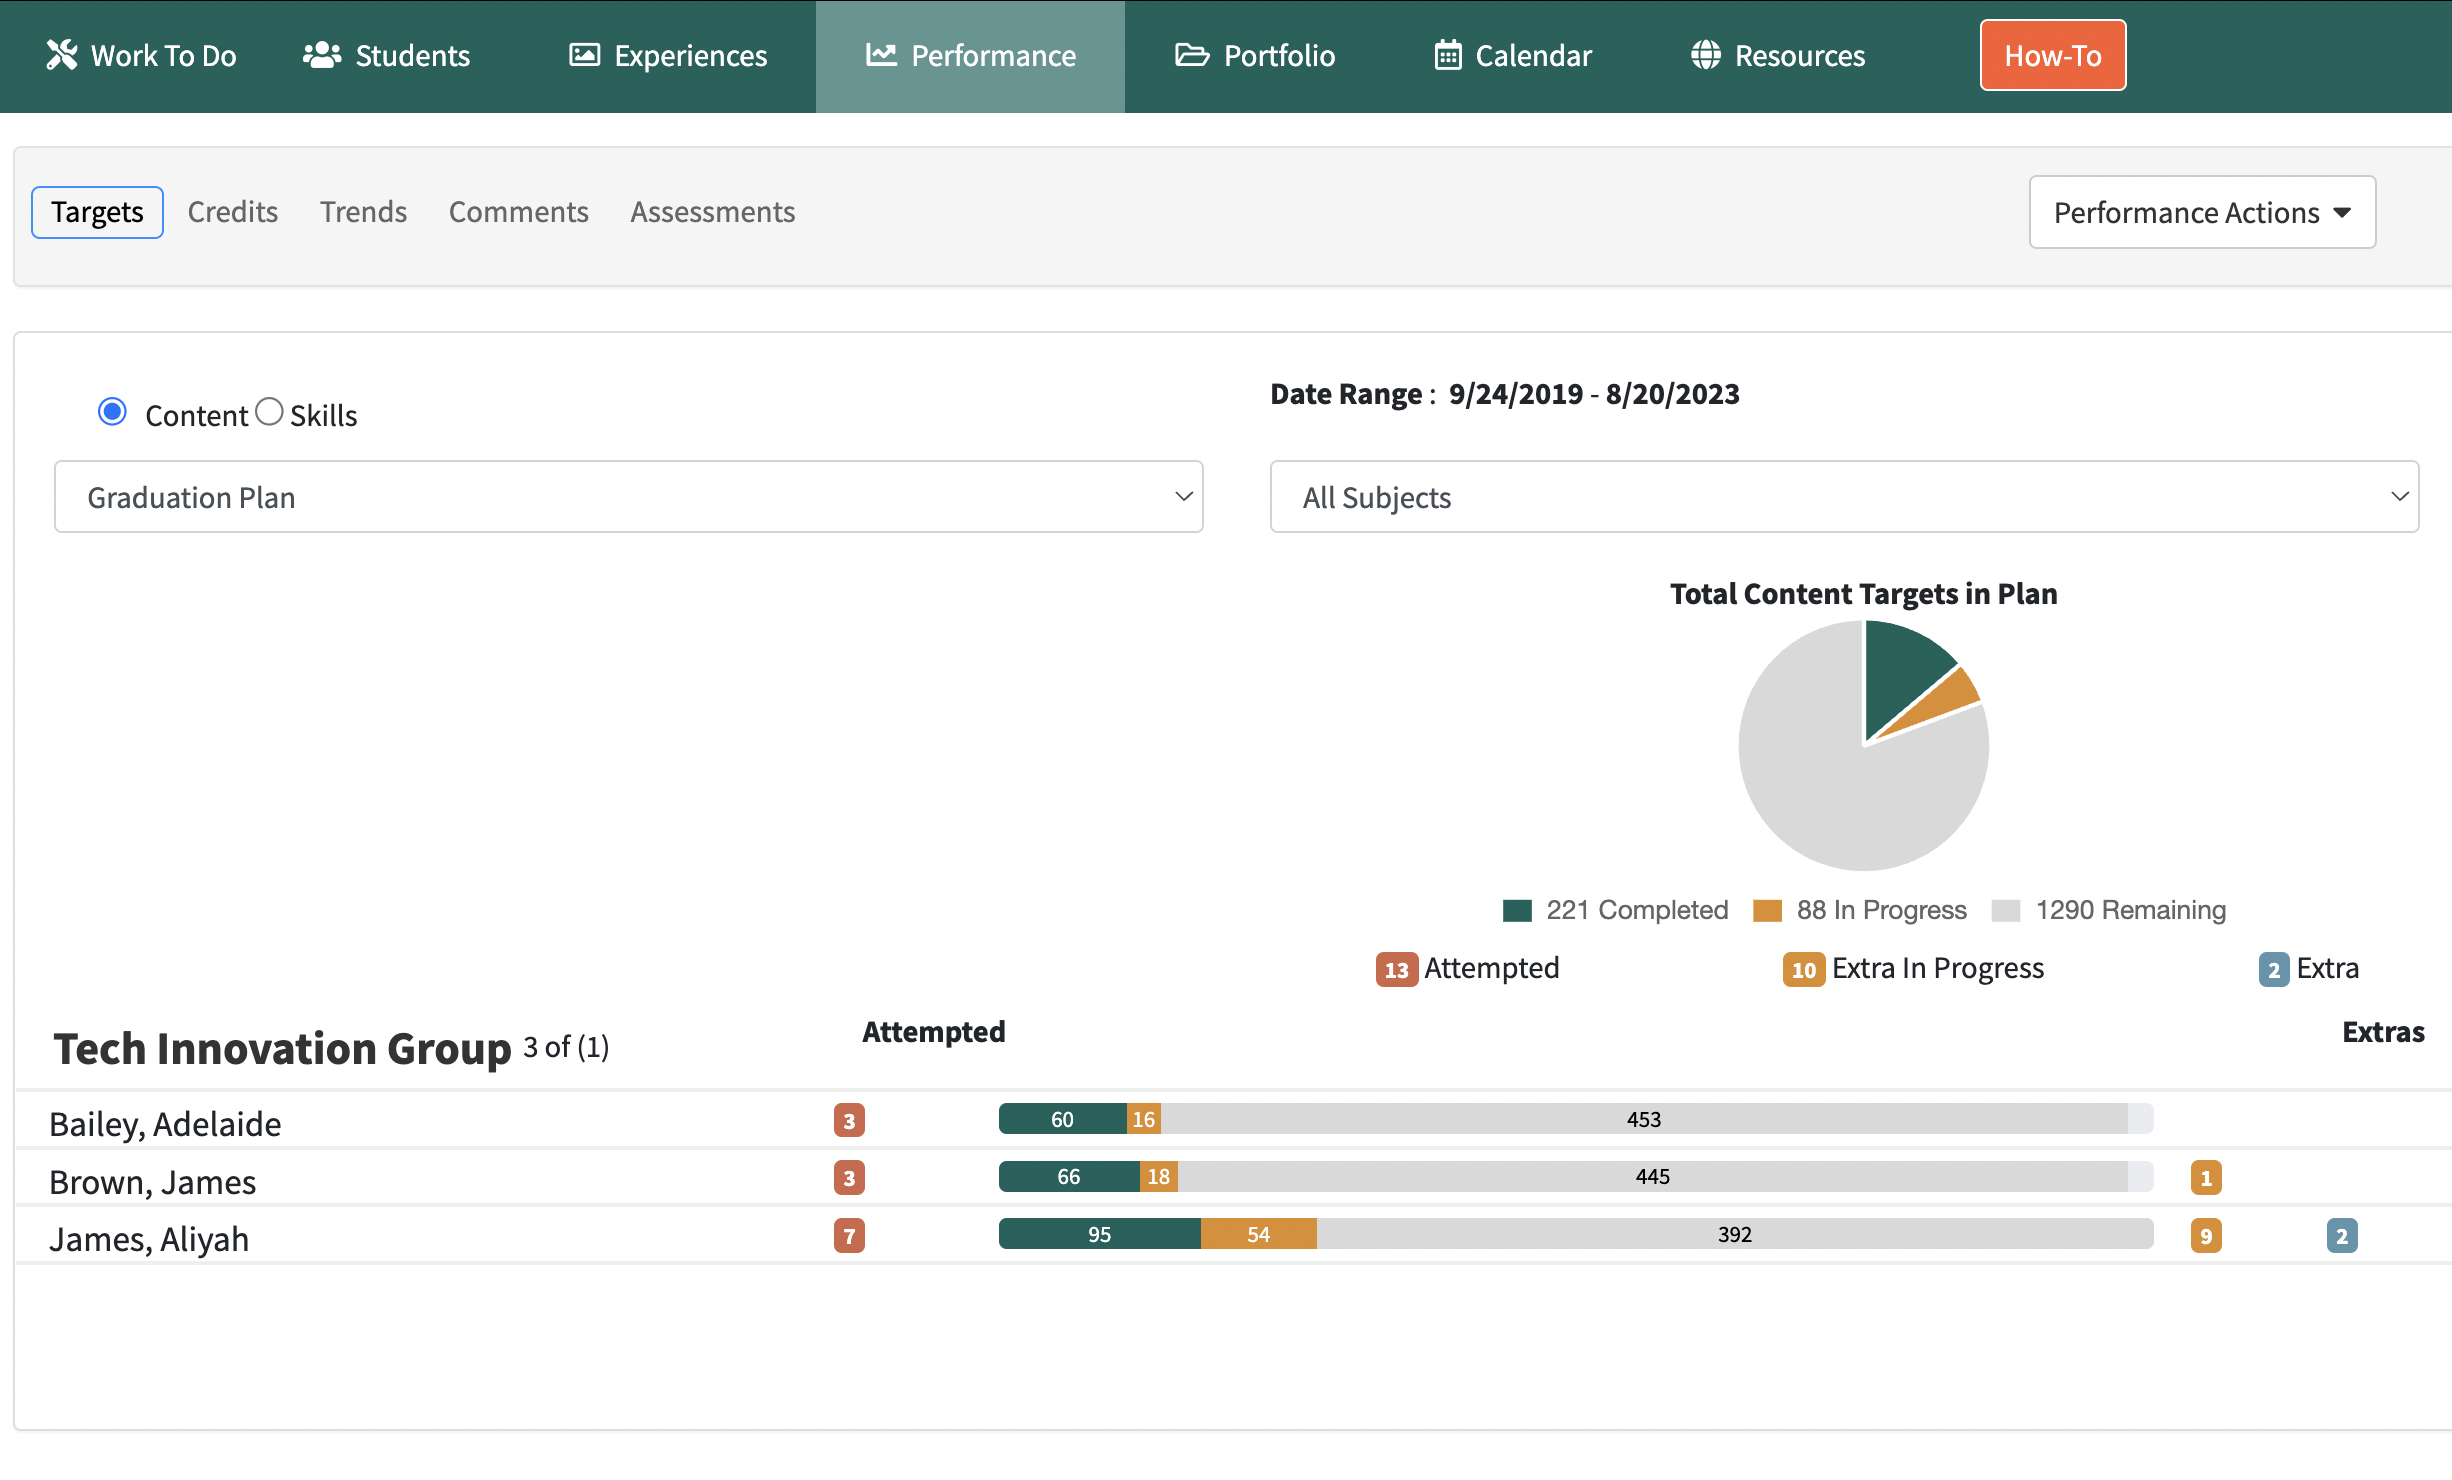This screenshot has height=1480, width=2452.
Task: Click the Resources globe icon
Action: (x=1705, y=55)
